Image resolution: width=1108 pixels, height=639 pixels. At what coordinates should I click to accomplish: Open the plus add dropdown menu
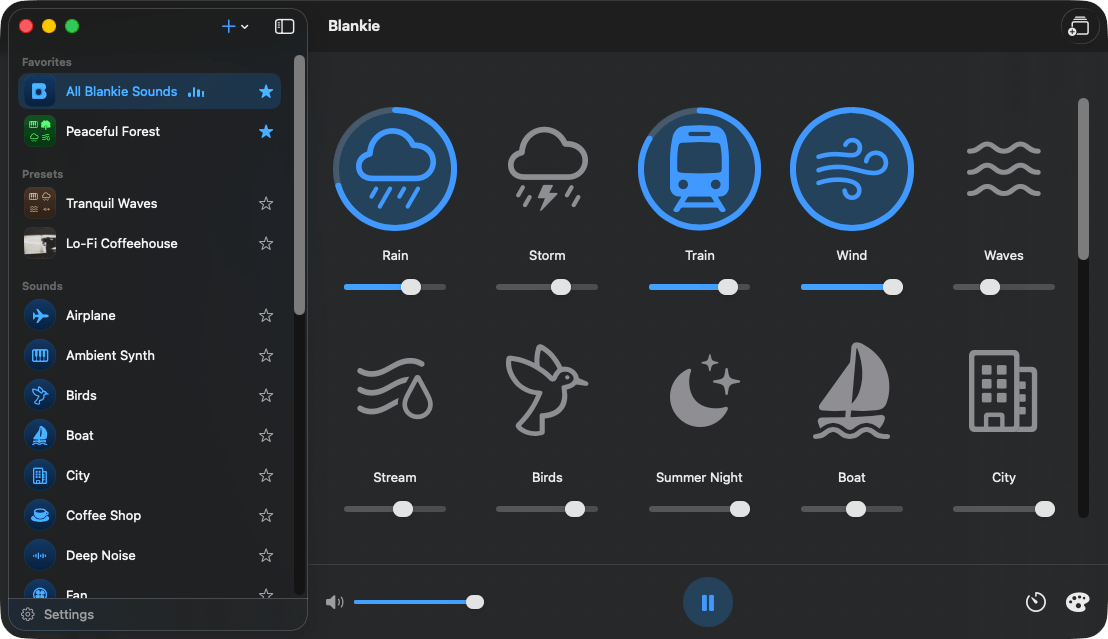point(235,26)
